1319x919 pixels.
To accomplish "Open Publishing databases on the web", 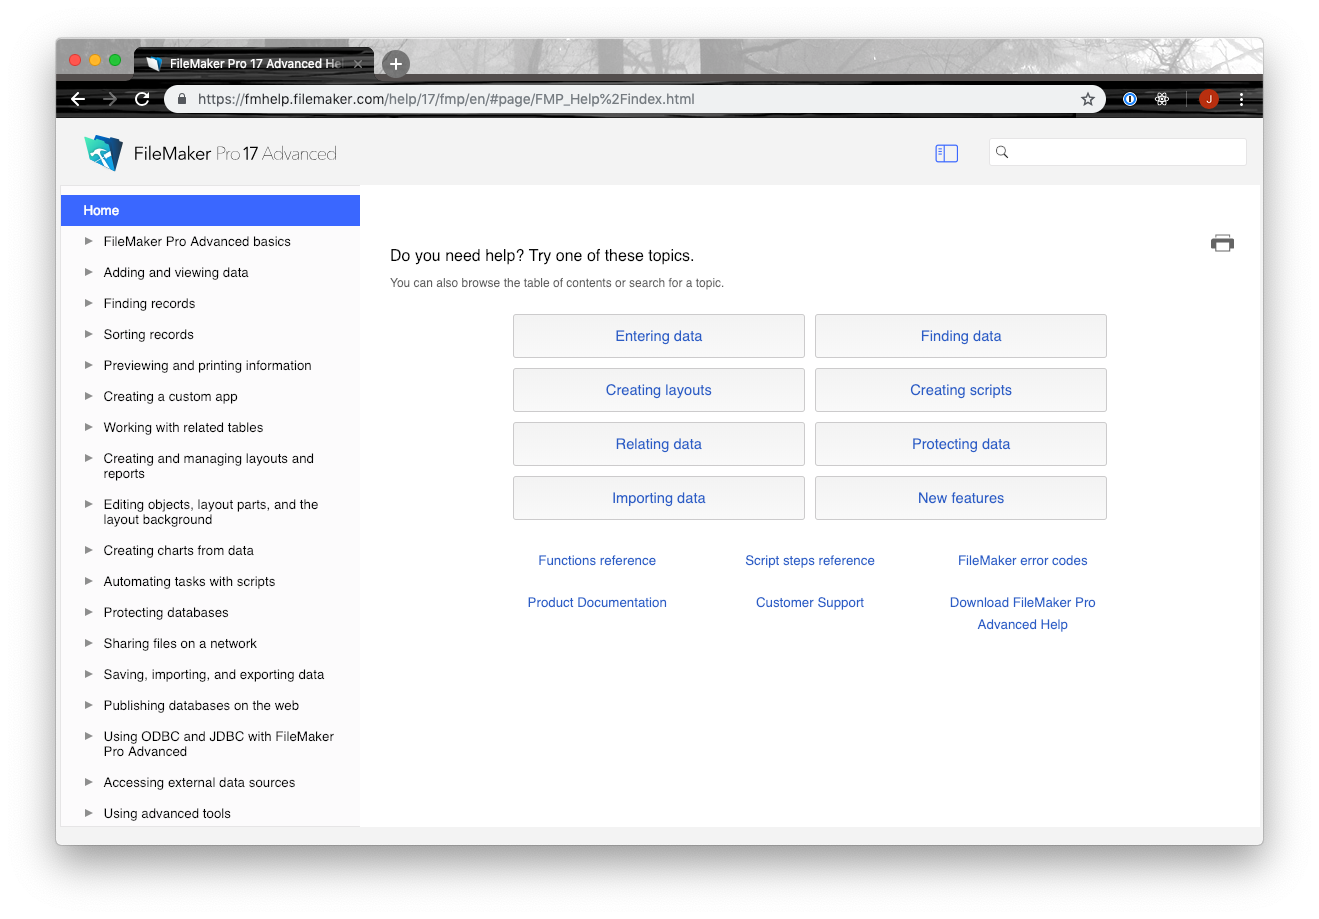I will [x=201, y=705].
